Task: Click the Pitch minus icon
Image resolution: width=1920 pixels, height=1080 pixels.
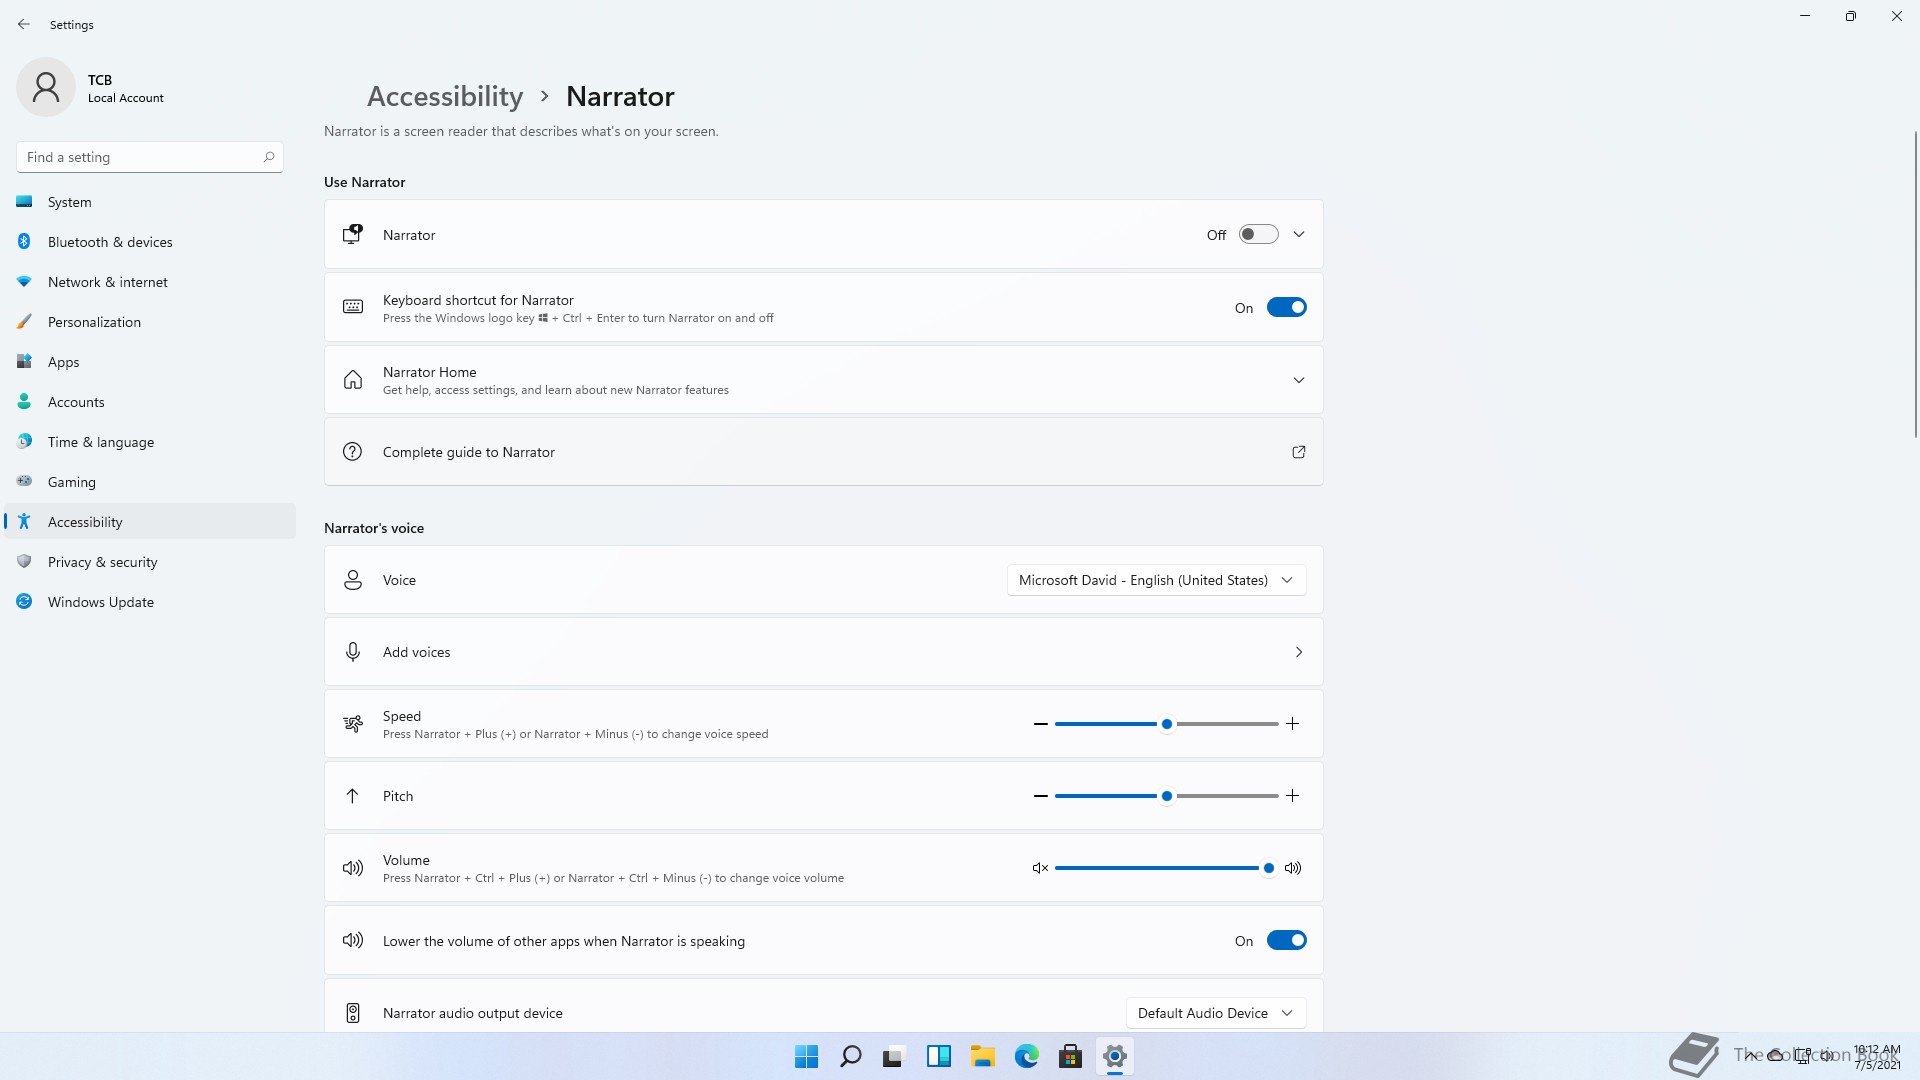Action: point(1040,796)
